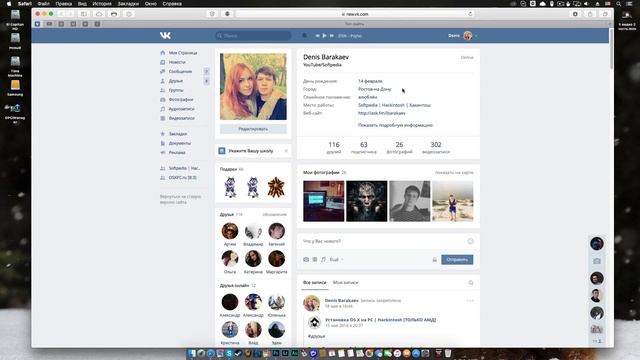Click the Укажите Вашу школу prompt
The width and height of the screenshot is (640, 360).
(x=251, y=151)
